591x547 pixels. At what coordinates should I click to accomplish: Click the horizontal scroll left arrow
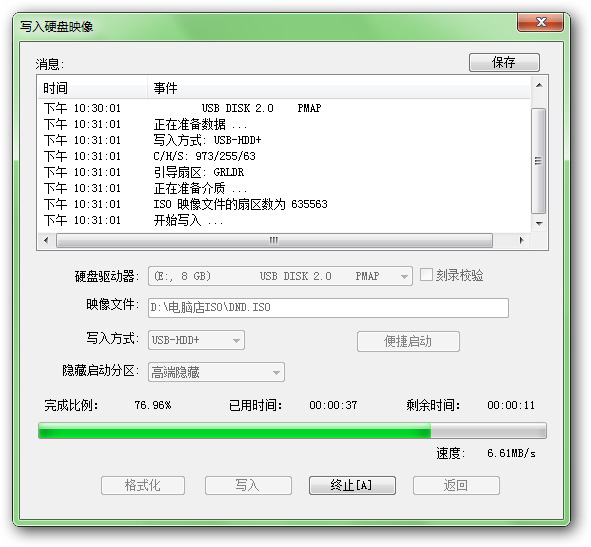click(x=46, y=240)
